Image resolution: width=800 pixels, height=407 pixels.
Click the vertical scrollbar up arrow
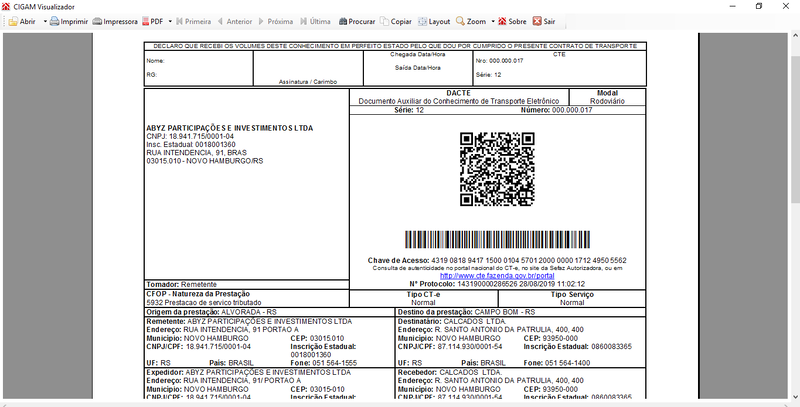coord(795,37)
